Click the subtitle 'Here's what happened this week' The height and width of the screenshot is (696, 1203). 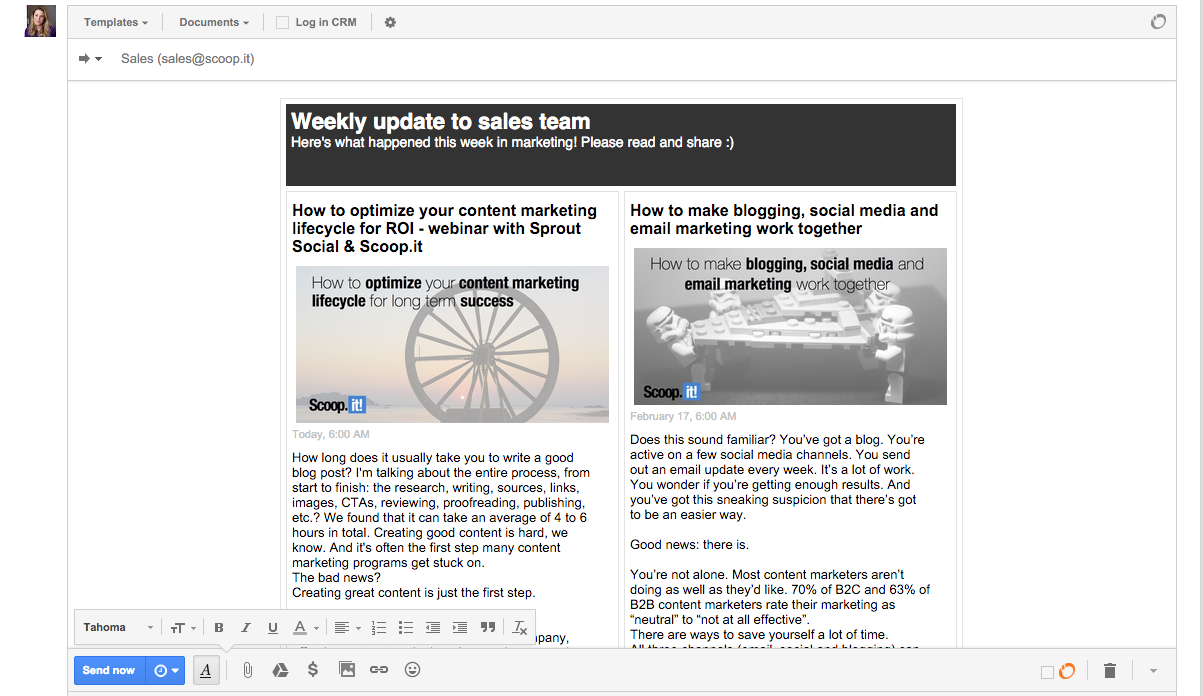(512, 143)
